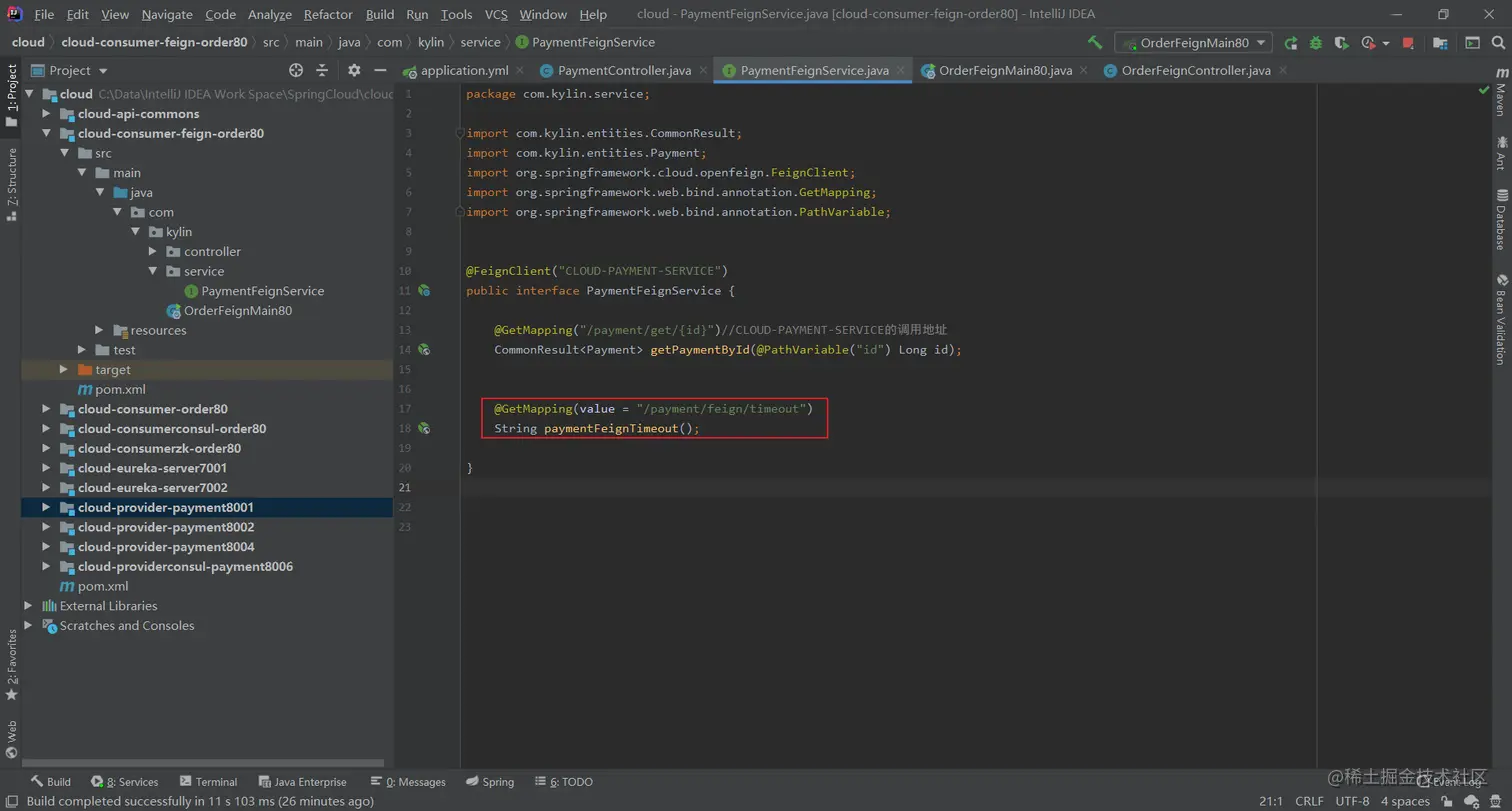Expand External Libraries node
Screen dimensions: 1512x811
tap(28, 606)
